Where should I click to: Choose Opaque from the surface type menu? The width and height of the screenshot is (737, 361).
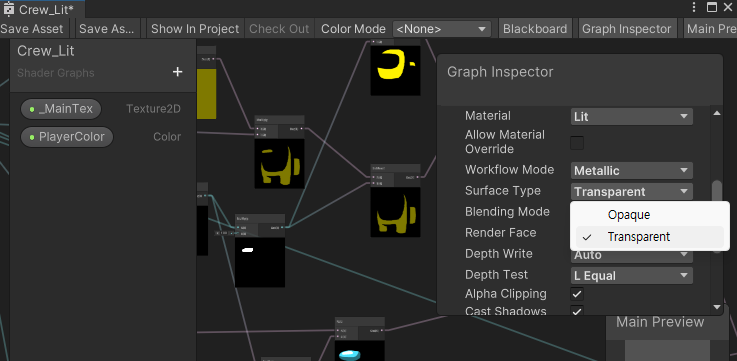[650, 215]
